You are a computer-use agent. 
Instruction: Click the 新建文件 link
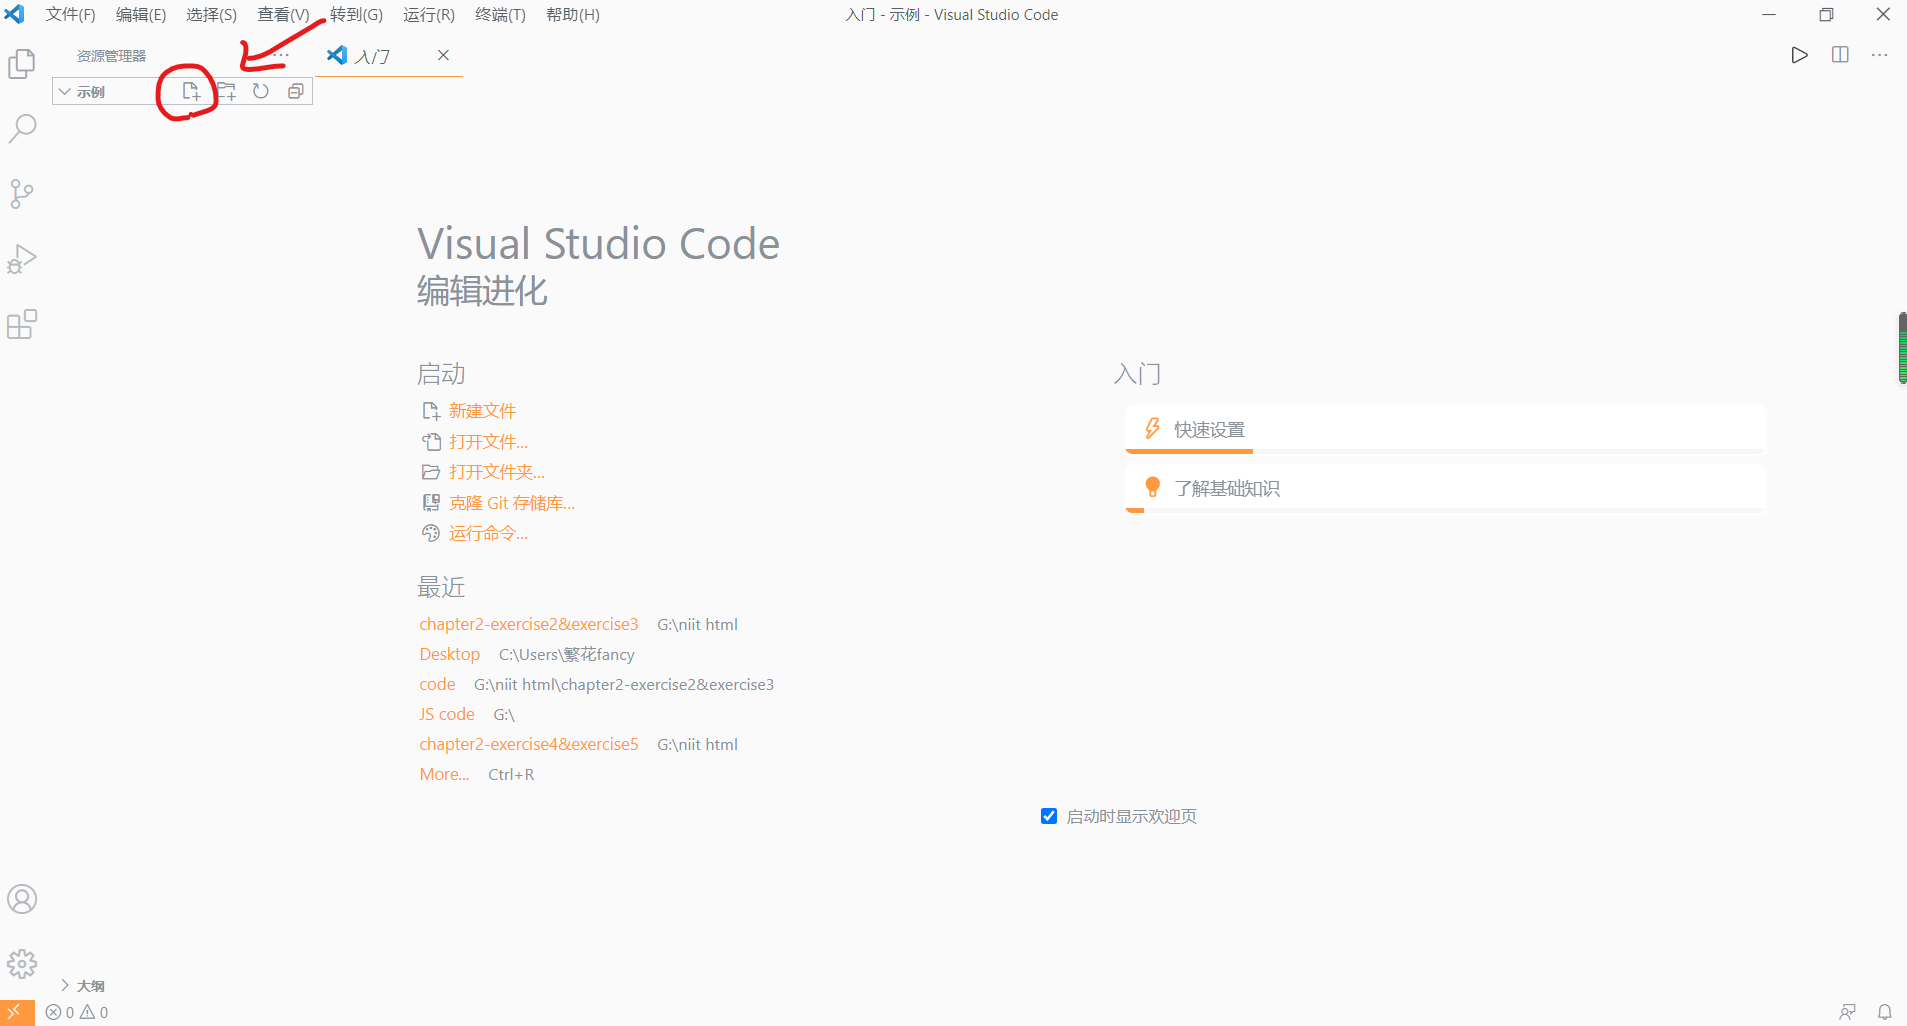[482, 411]
